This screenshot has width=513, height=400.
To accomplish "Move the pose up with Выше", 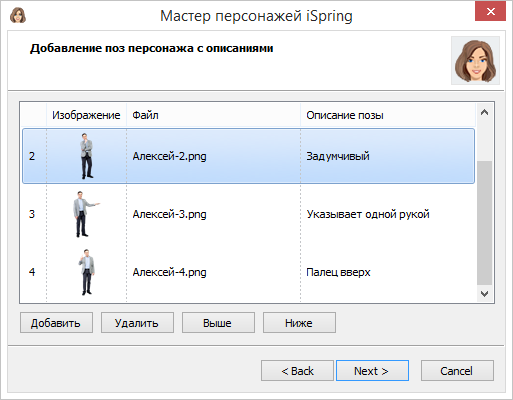I will [x=218, y=323].
